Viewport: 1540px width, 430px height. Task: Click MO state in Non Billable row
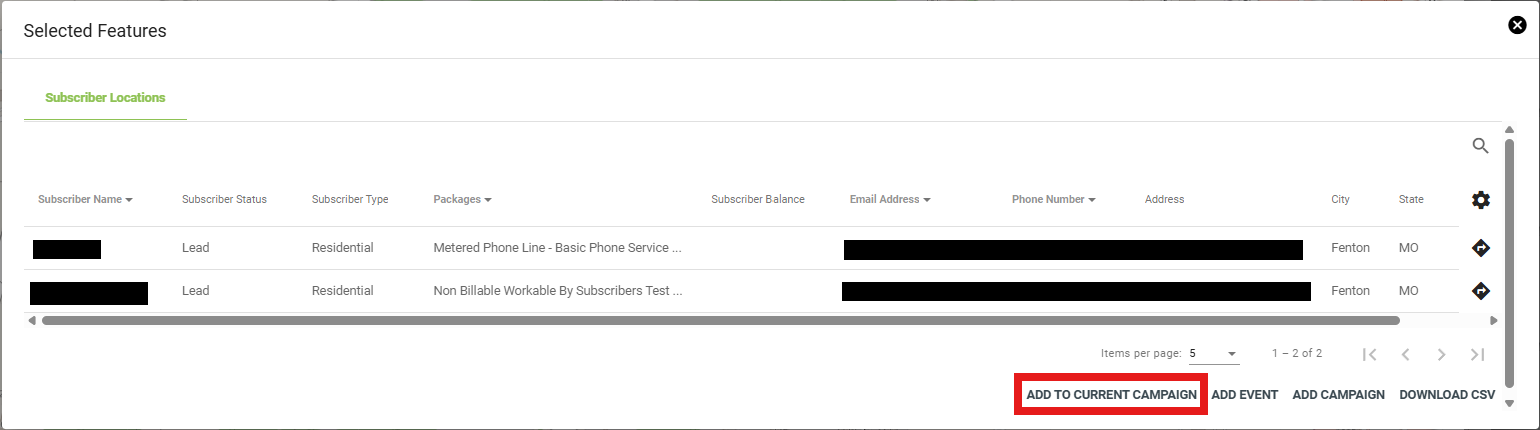1408,291
